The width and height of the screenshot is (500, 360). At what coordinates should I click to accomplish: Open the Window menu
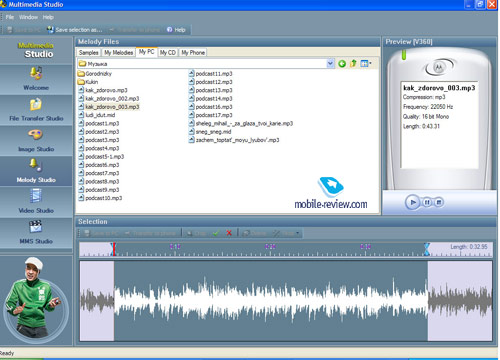coord(28,17)
